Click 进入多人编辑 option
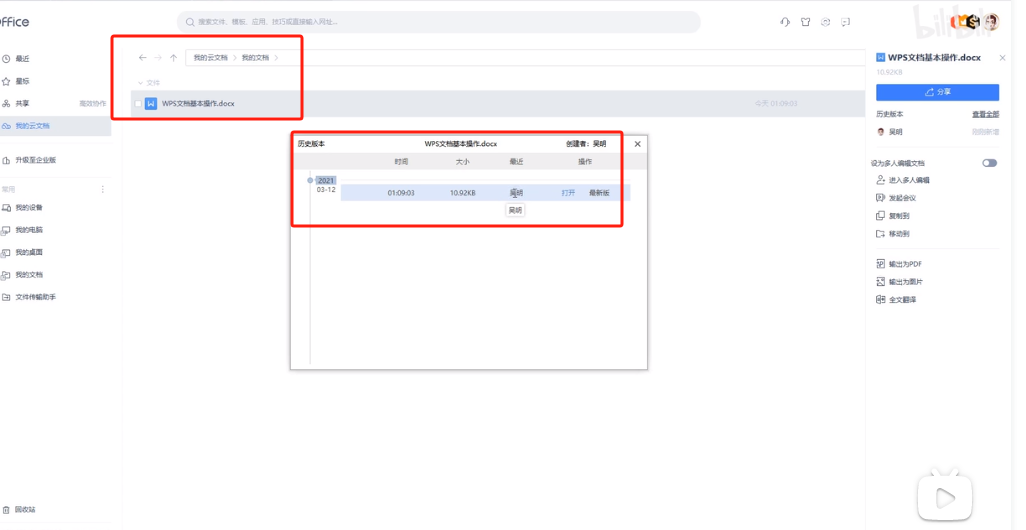Viewport: 1026px width, 530px height. pyautogui.click(x=903, y=180)
